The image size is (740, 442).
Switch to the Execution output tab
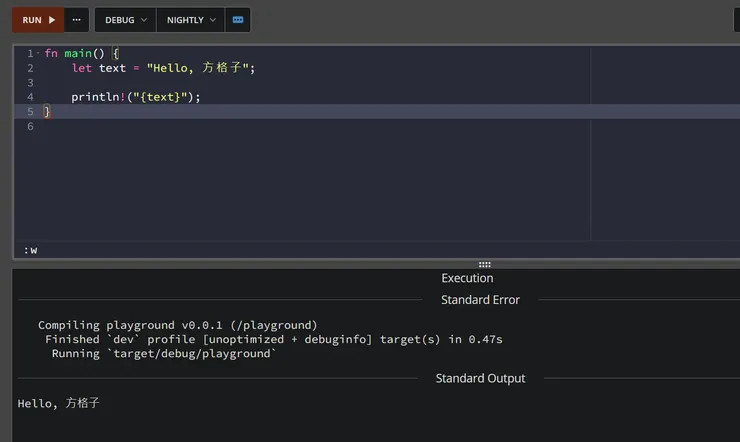pyautogui.click(x=467, y=278)
